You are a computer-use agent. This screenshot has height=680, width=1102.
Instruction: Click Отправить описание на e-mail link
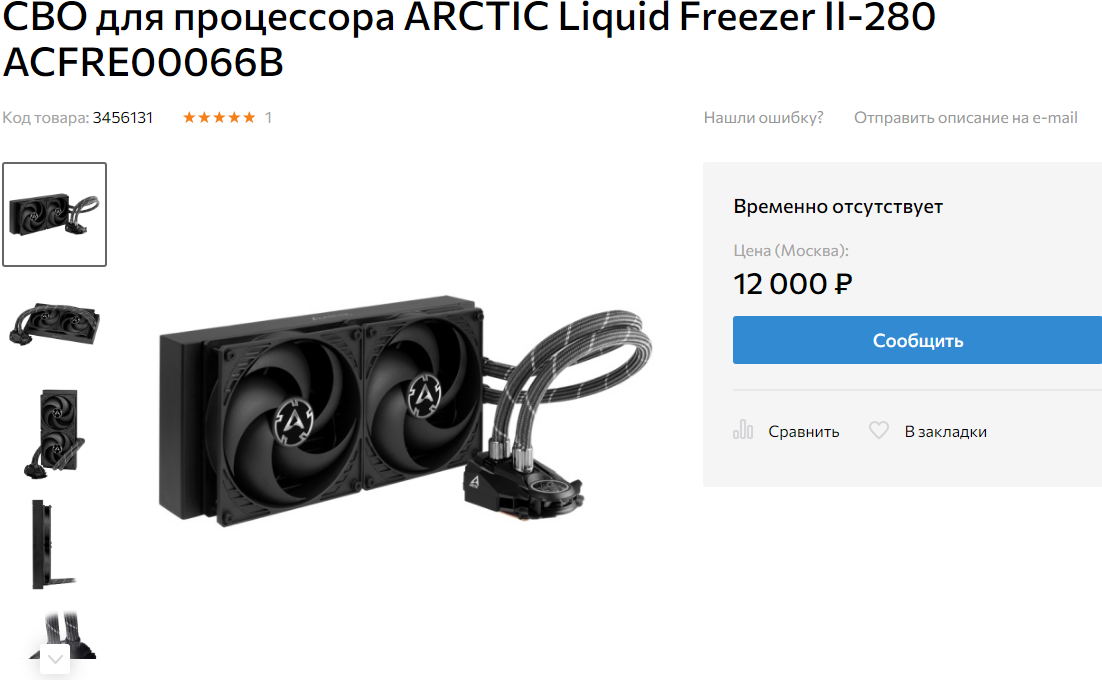(x=966, y=117)
